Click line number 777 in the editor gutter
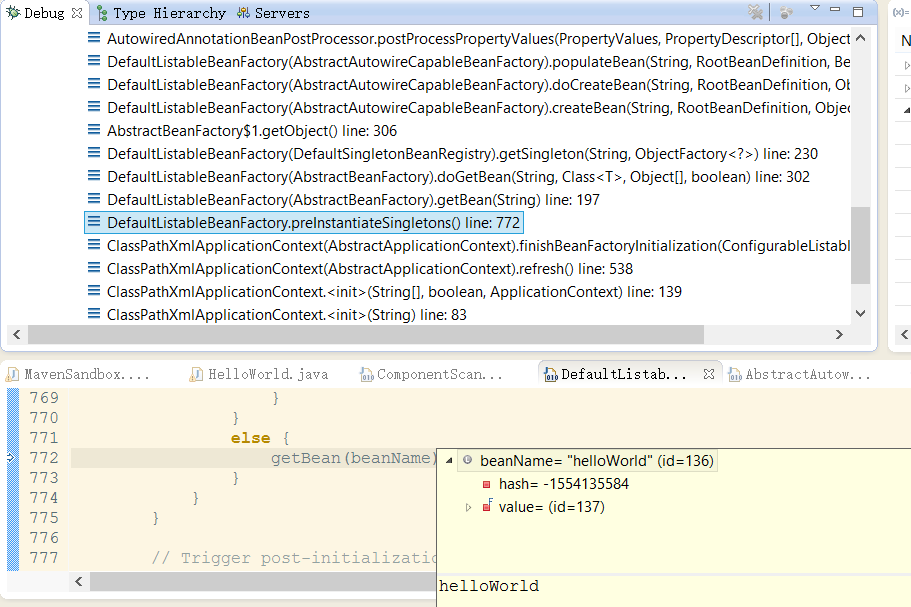 click(44, 558)
